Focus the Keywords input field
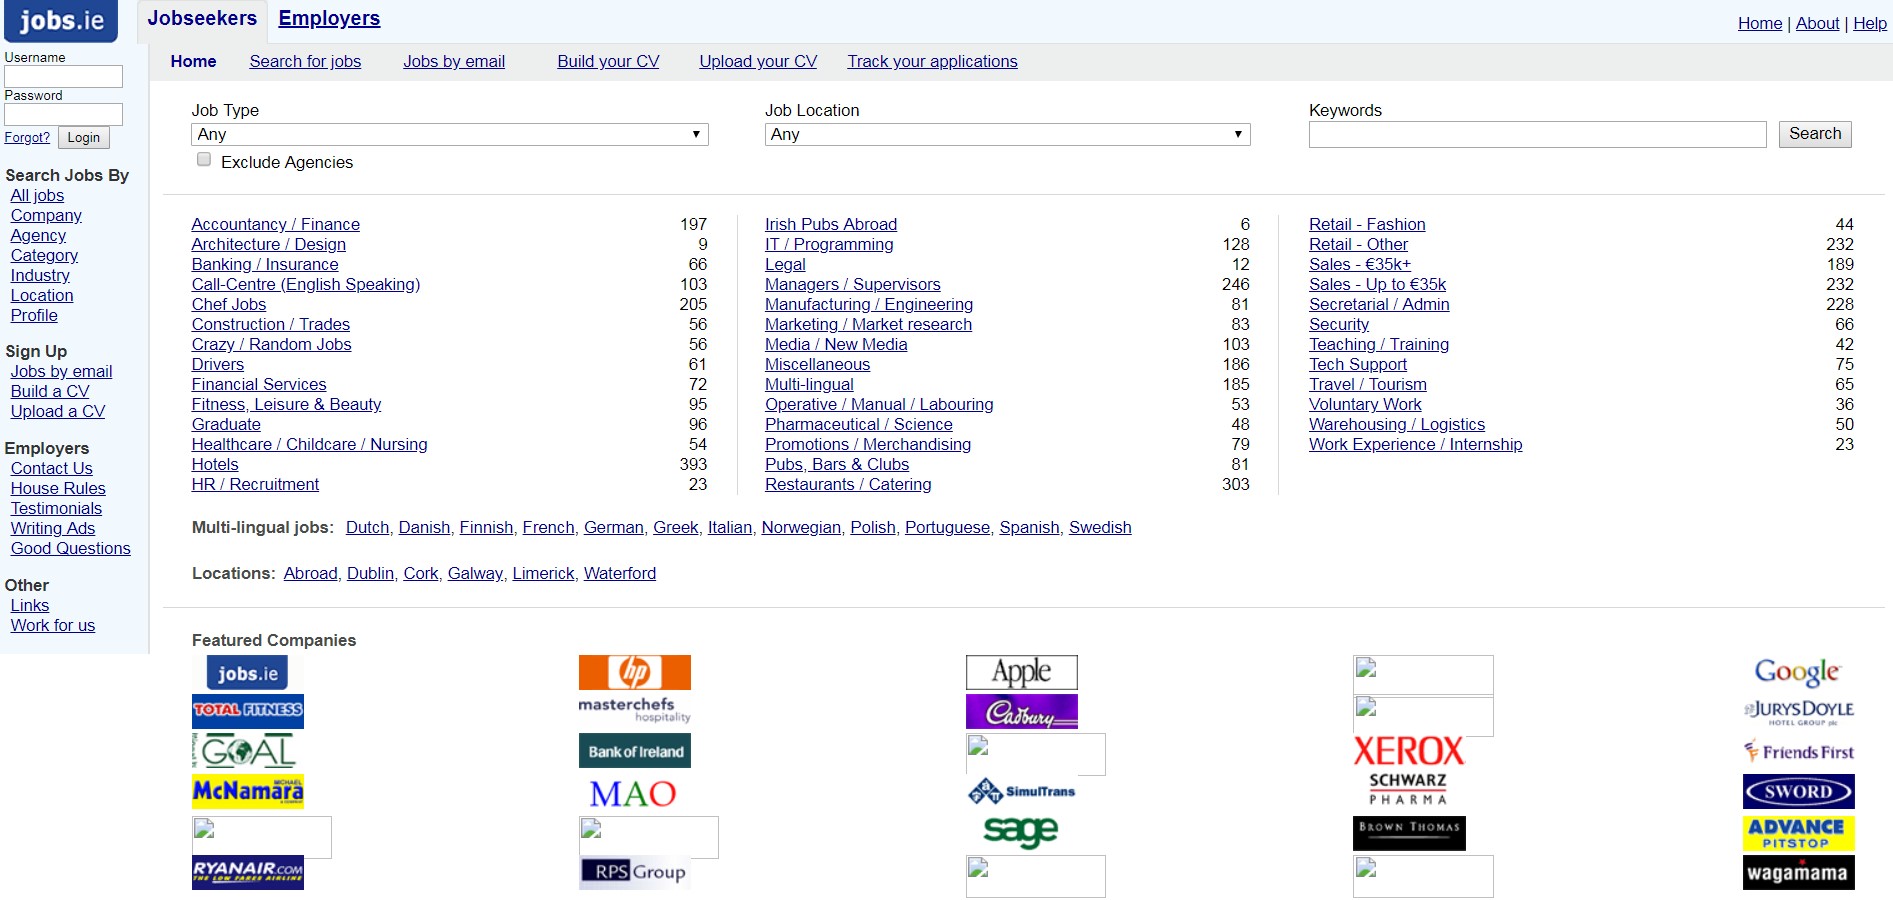This screenshot has width=1893, height=900. pyautogui.click(x=1538, y=134)
